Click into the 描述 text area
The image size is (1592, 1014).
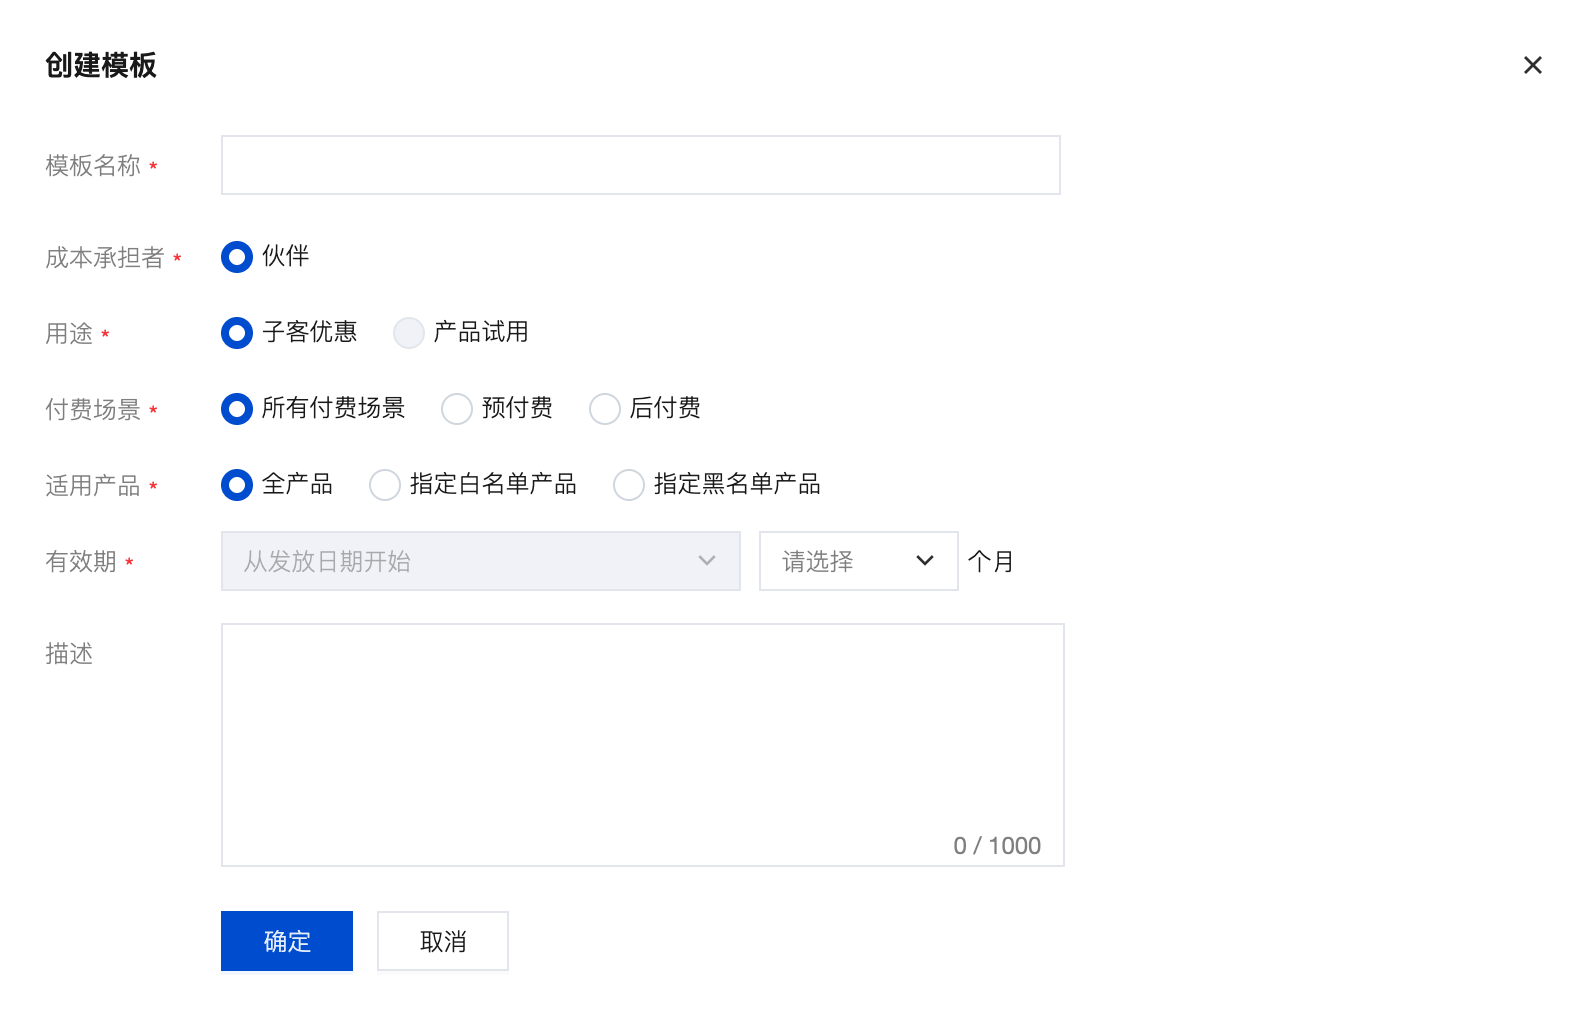click(x=642, y=745)
